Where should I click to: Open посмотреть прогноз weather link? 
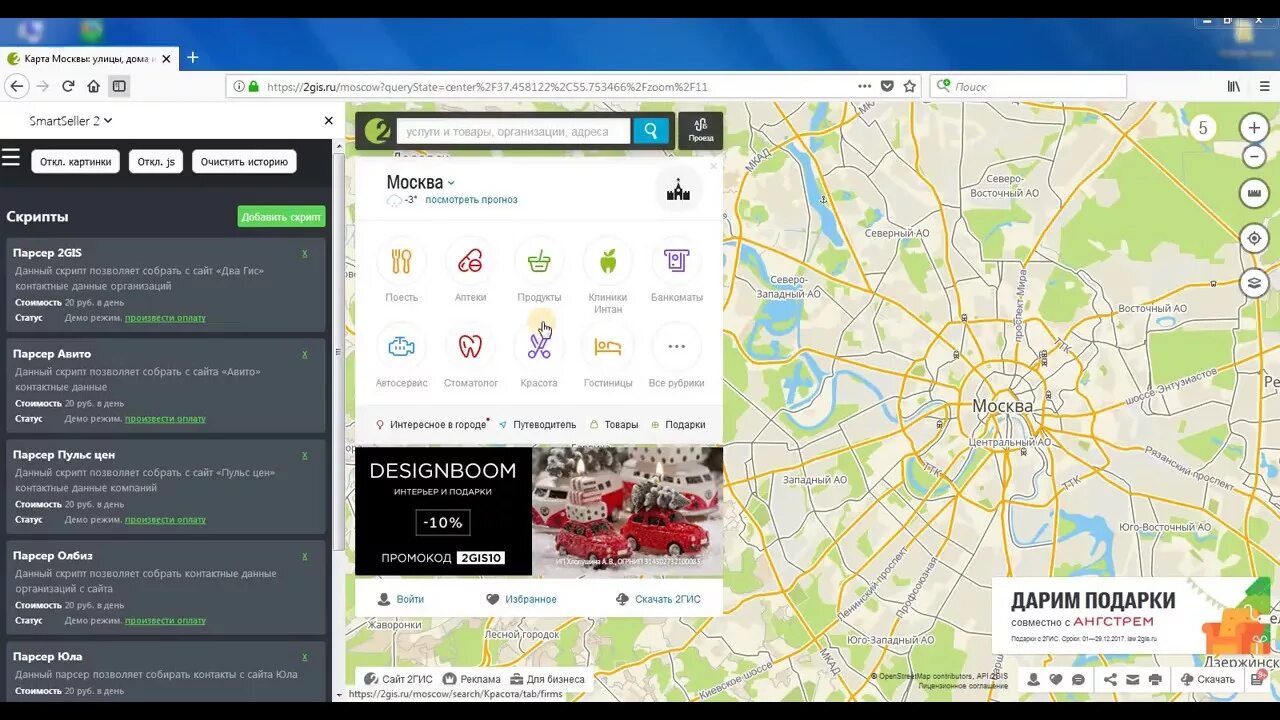pyautogui.click(x=471, y=200)
